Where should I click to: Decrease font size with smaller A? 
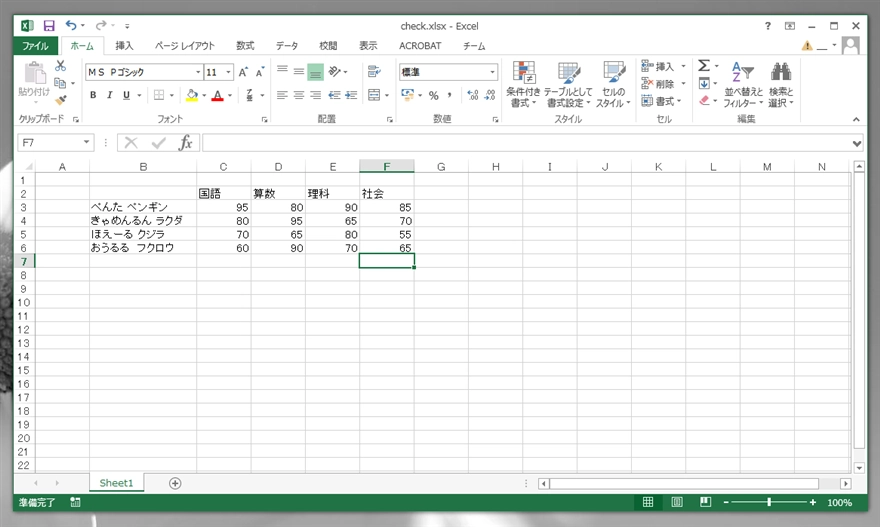[x=260, y=72]
